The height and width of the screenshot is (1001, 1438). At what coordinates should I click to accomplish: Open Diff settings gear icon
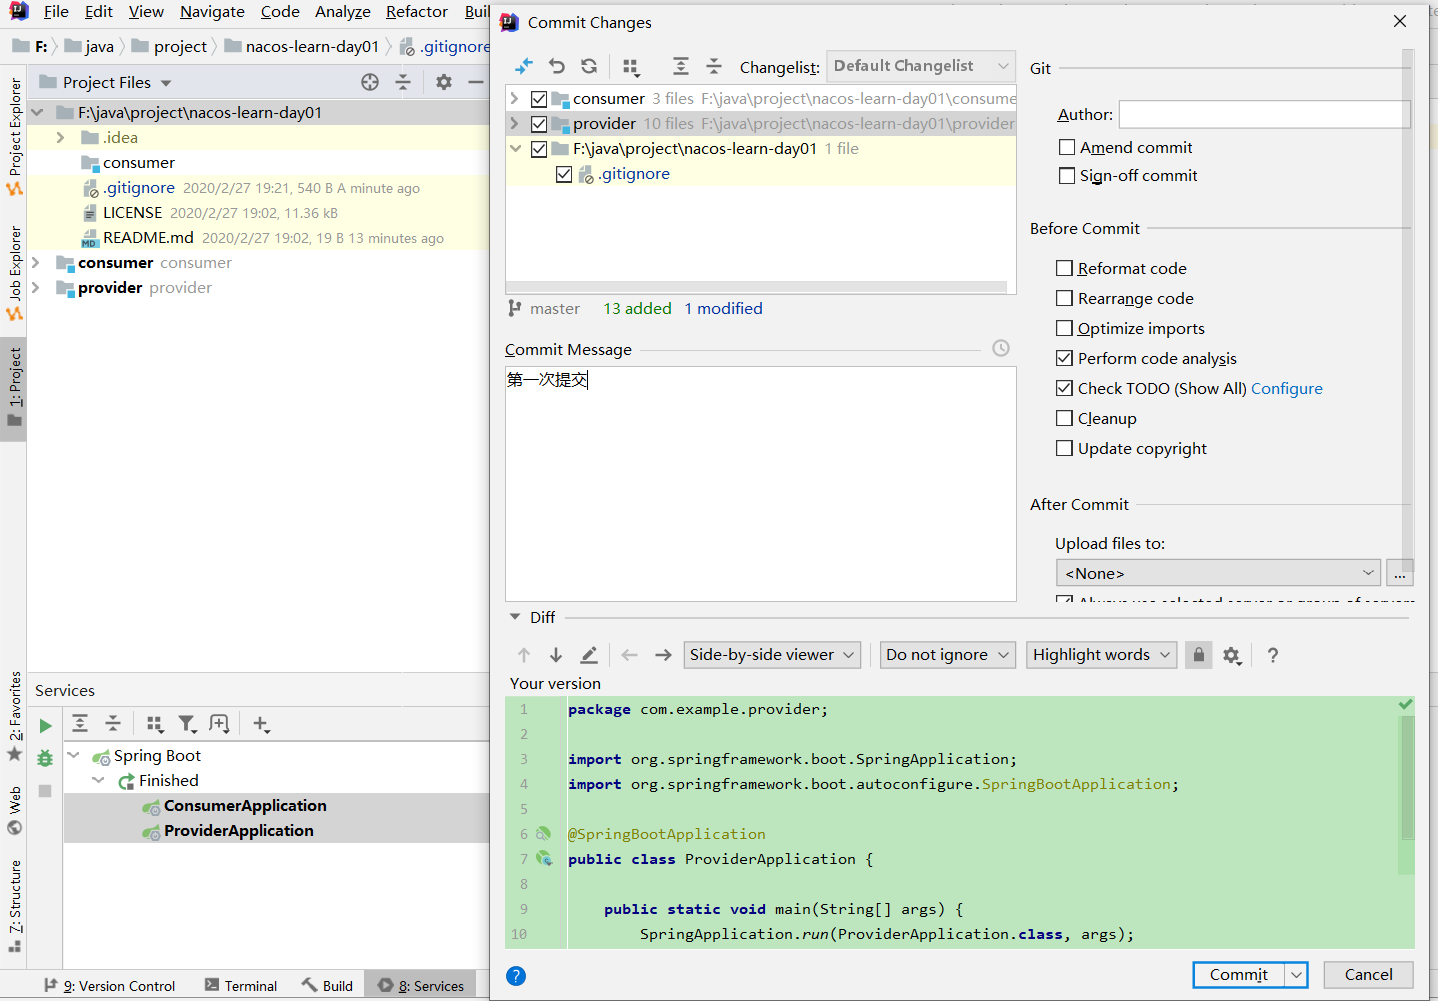pos(1232,655)
